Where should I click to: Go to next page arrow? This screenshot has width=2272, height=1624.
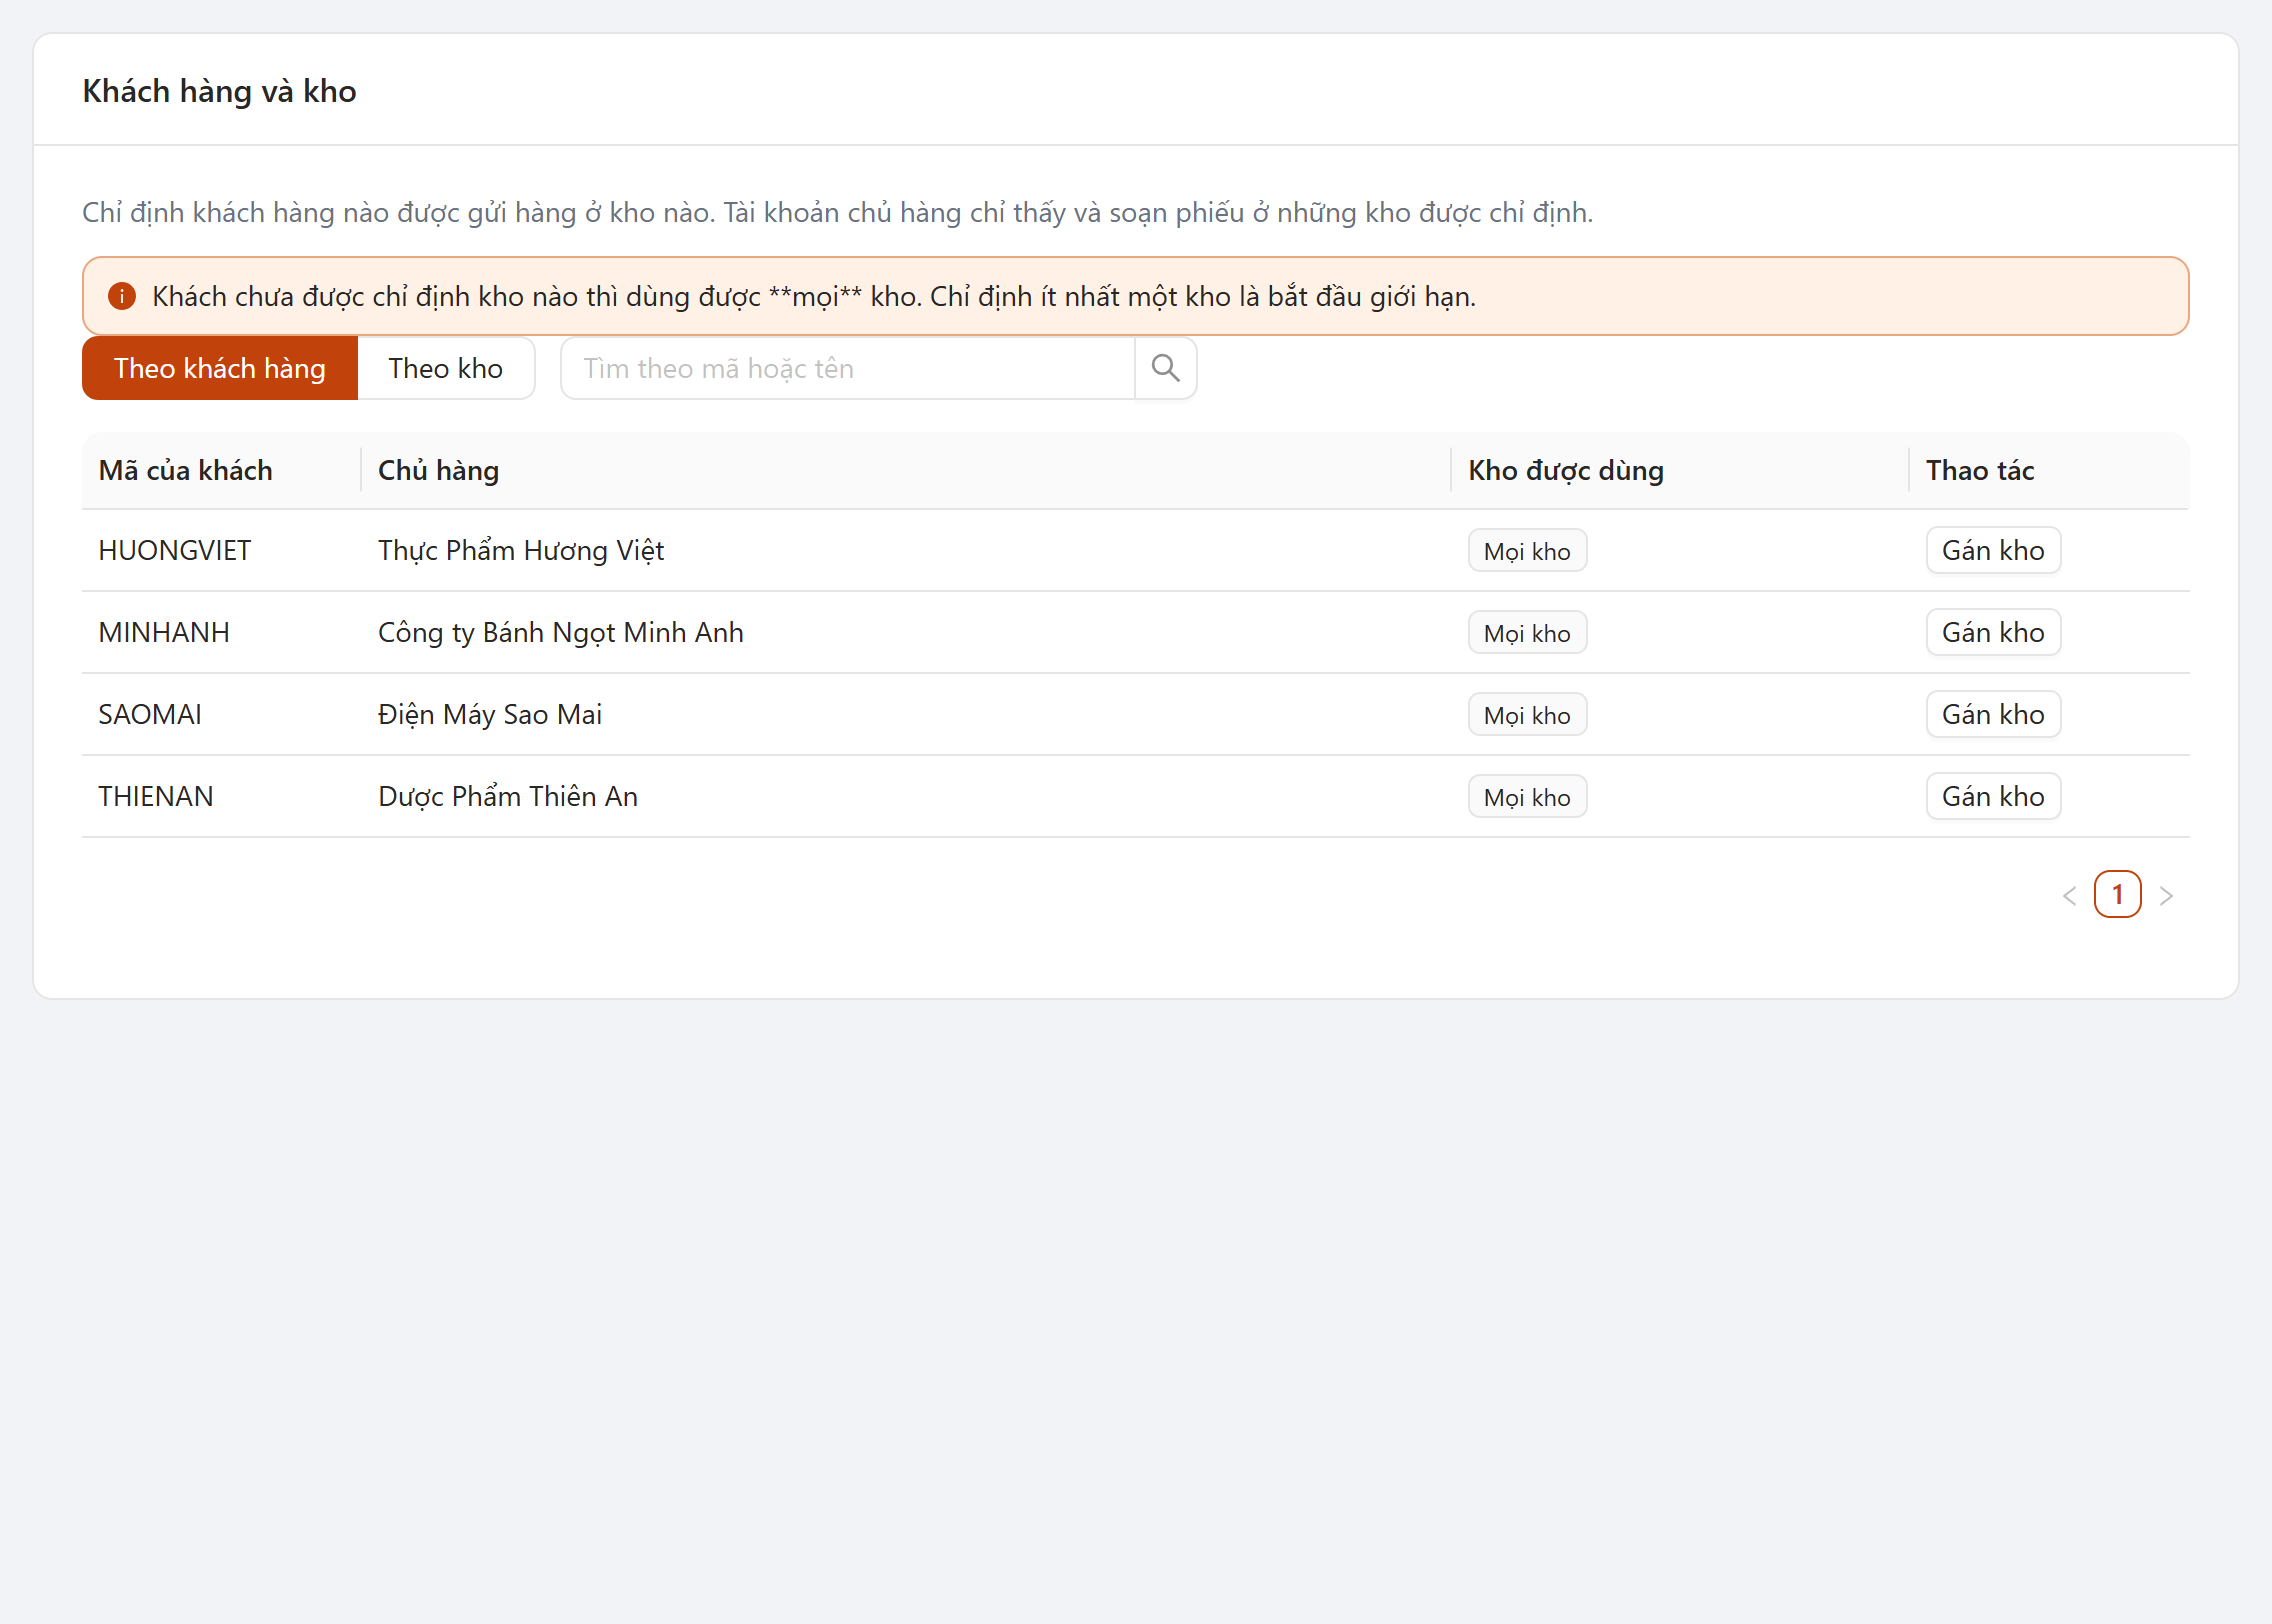point(2166,895)
